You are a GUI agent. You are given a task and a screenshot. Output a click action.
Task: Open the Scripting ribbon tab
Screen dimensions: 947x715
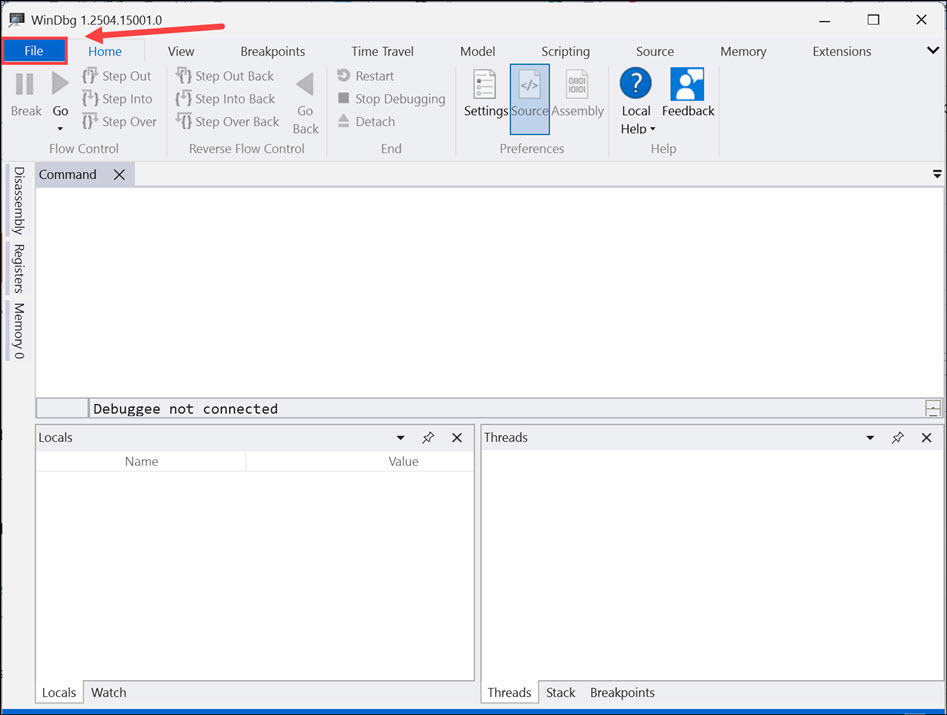tap(566, 51)
